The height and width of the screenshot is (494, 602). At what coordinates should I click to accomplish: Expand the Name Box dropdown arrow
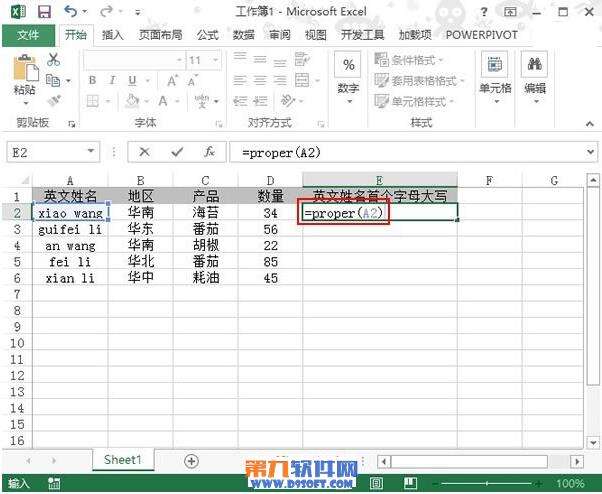tap(91, 151)
